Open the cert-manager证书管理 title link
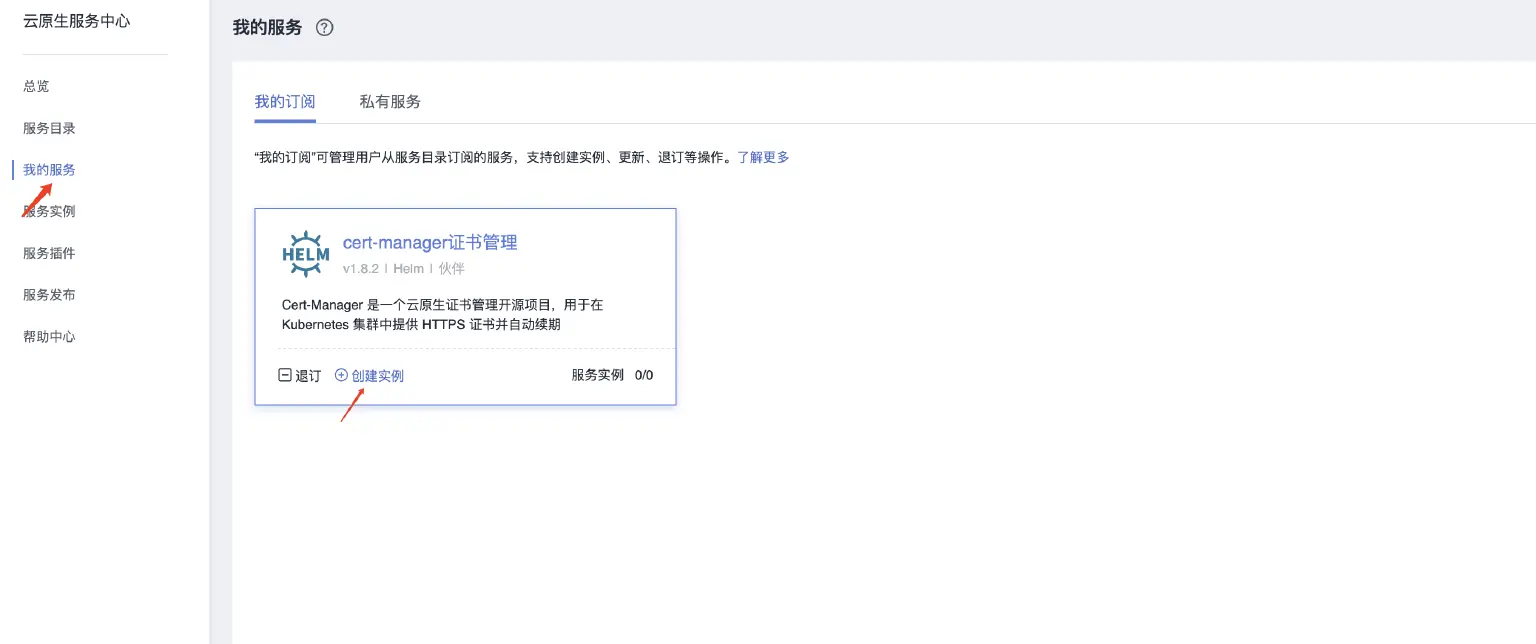The image size is (1536, 644). coord(430,243)
